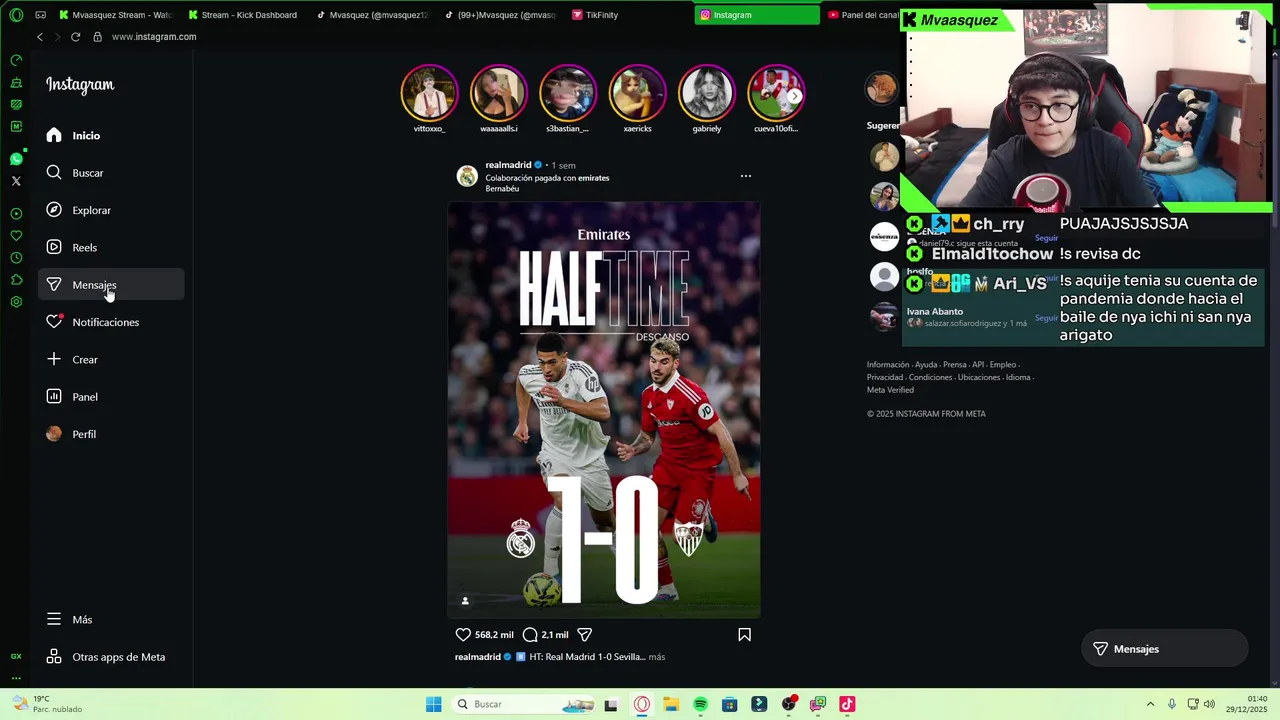Image resolution: width=1280 pixels, height=720 pixels.
Task: Open Perfil profile avatar
Action: click(x=54, y=434)
